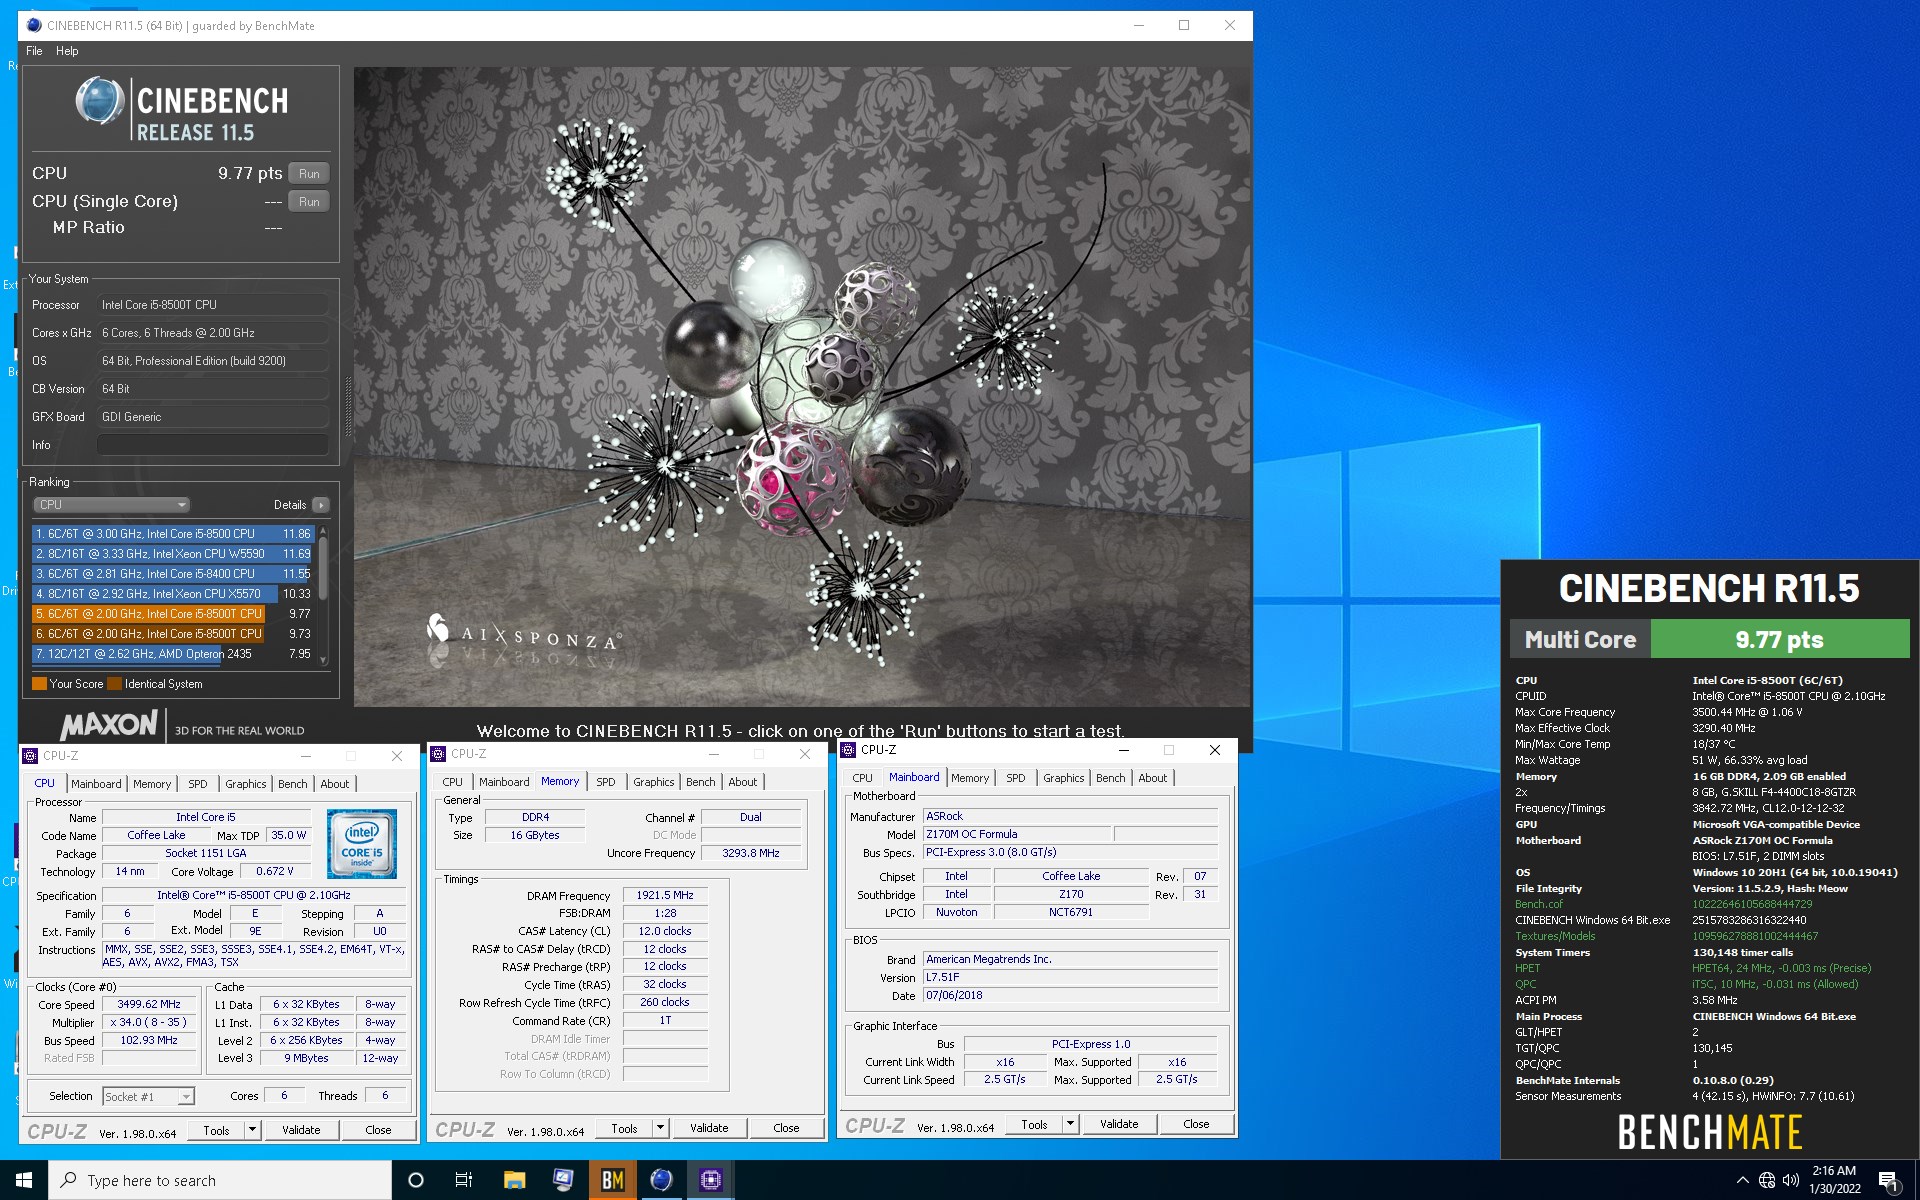Open network status tray icon
Screen dimensions: 1920x1200
[x=1767, y=1180]
